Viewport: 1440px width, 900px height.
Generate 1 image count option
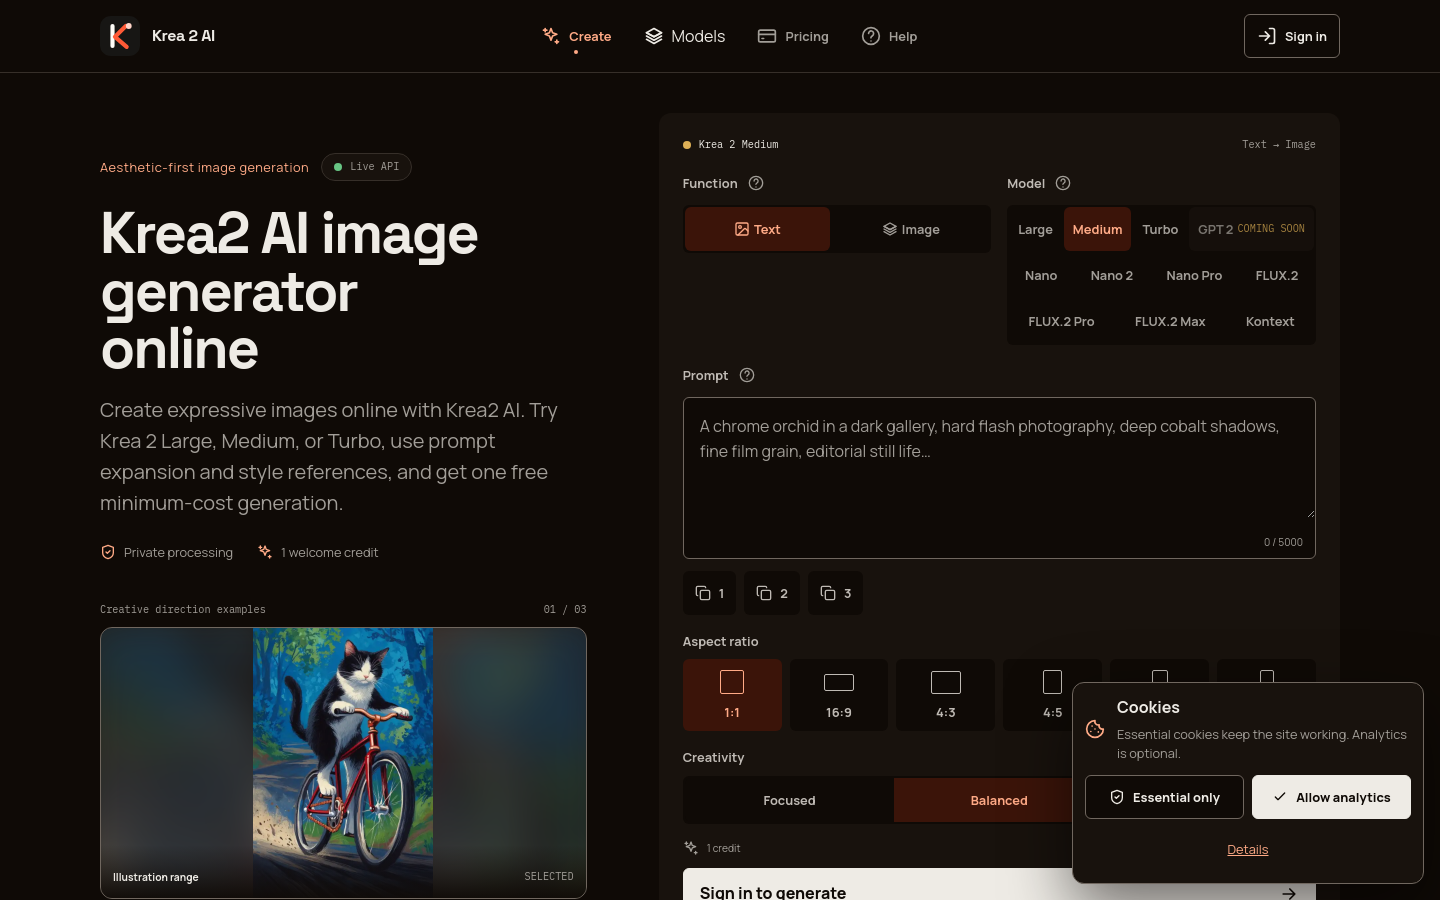(710, 593)
